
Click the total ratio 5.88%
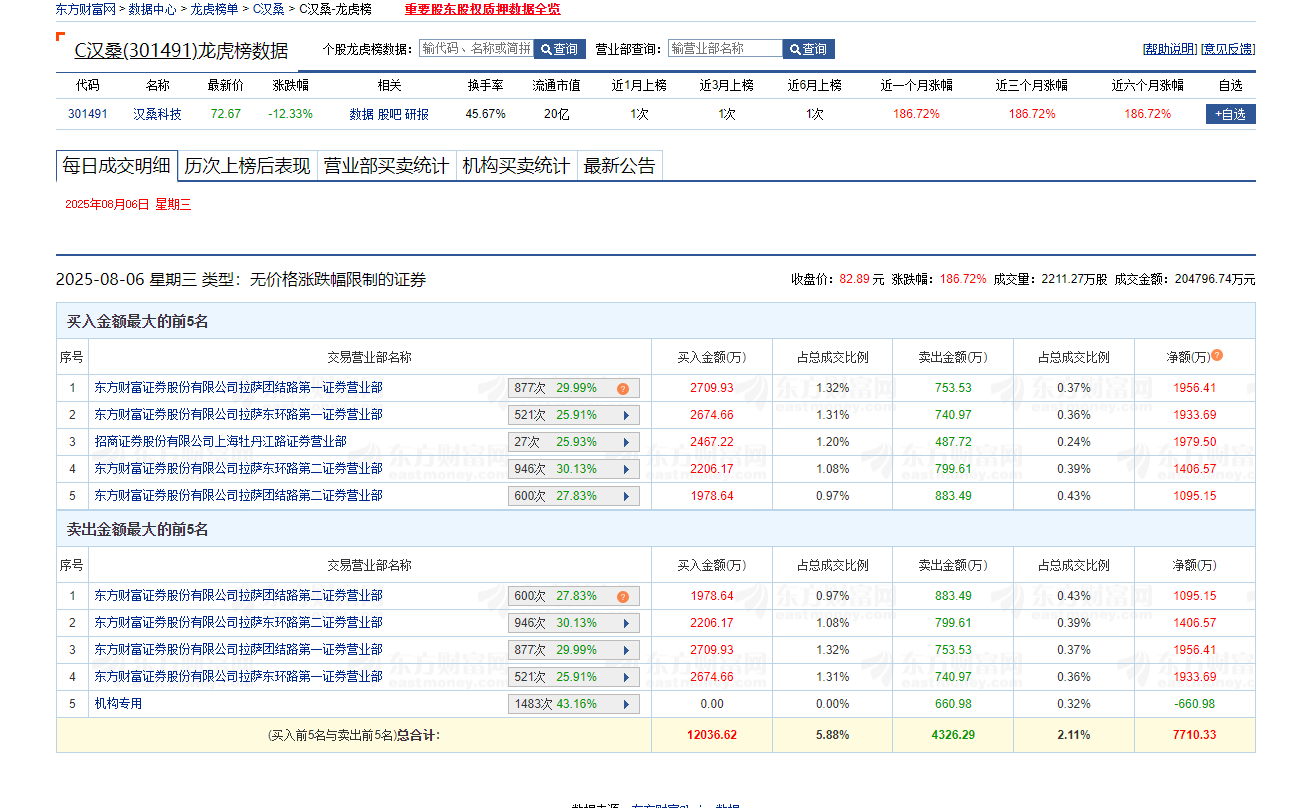pyautogui.click(x=833, y=735)
